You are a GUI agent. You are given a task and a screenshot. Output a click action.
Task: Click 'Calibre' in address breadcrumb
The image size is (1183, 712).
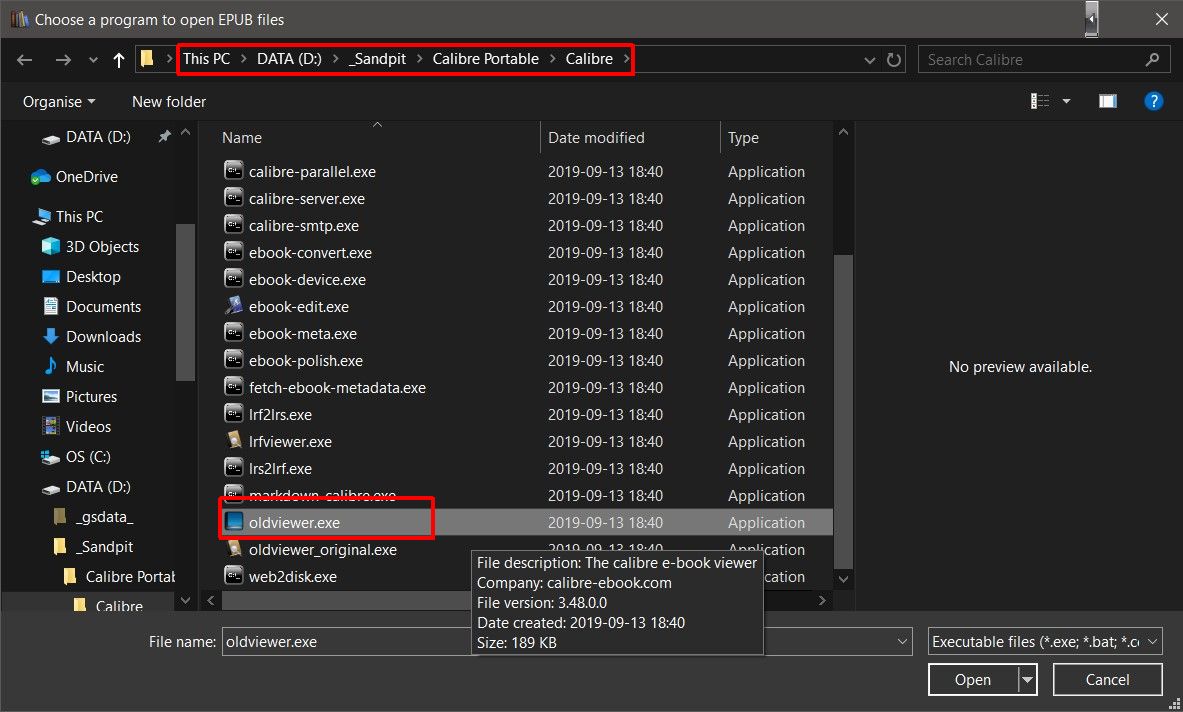589,59
